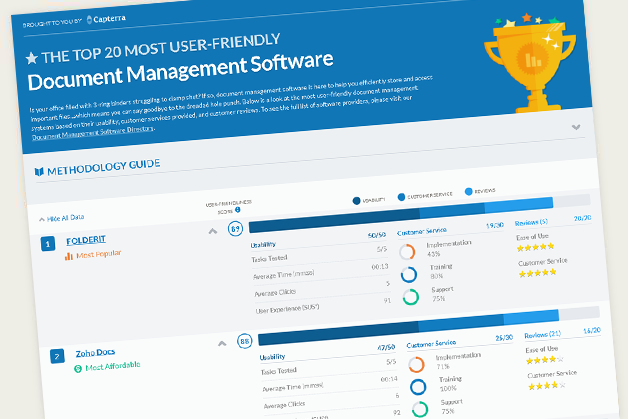Click the 'Most Popular' label
This screenshot has height=419, width=628.
(x=99, y=254)
